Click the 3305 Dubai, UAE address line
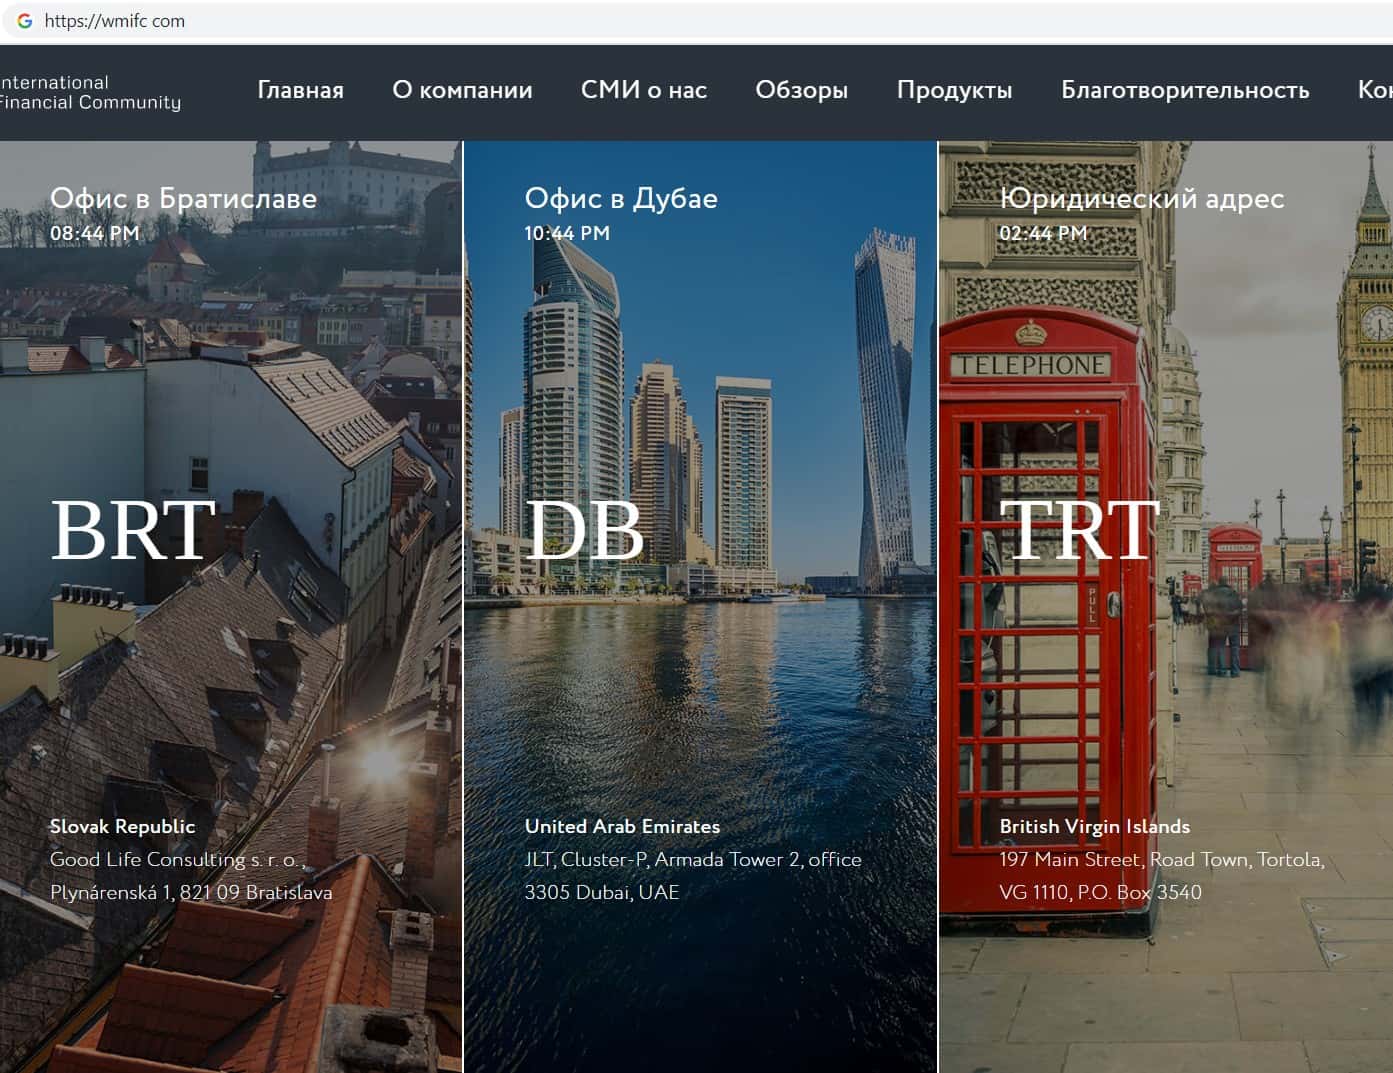Viewport: 1393px width, 1073px height. [x=602, y=892]
